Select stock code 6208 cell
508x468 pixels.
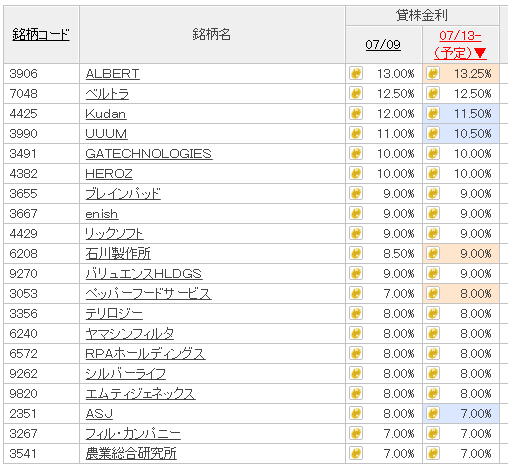41,254
